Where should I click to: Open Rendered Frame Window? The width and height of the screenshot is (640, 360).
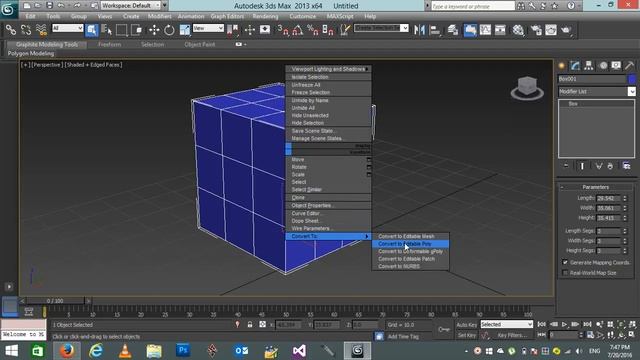pyautogui.click(x=551, y=30)
